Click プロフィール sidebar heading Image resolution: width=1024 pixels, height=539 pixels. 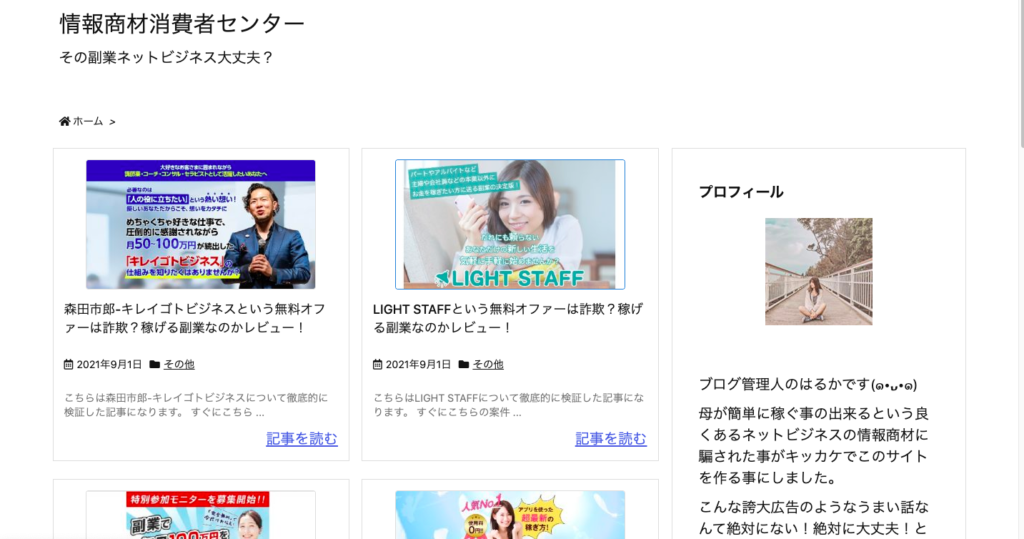741,192
